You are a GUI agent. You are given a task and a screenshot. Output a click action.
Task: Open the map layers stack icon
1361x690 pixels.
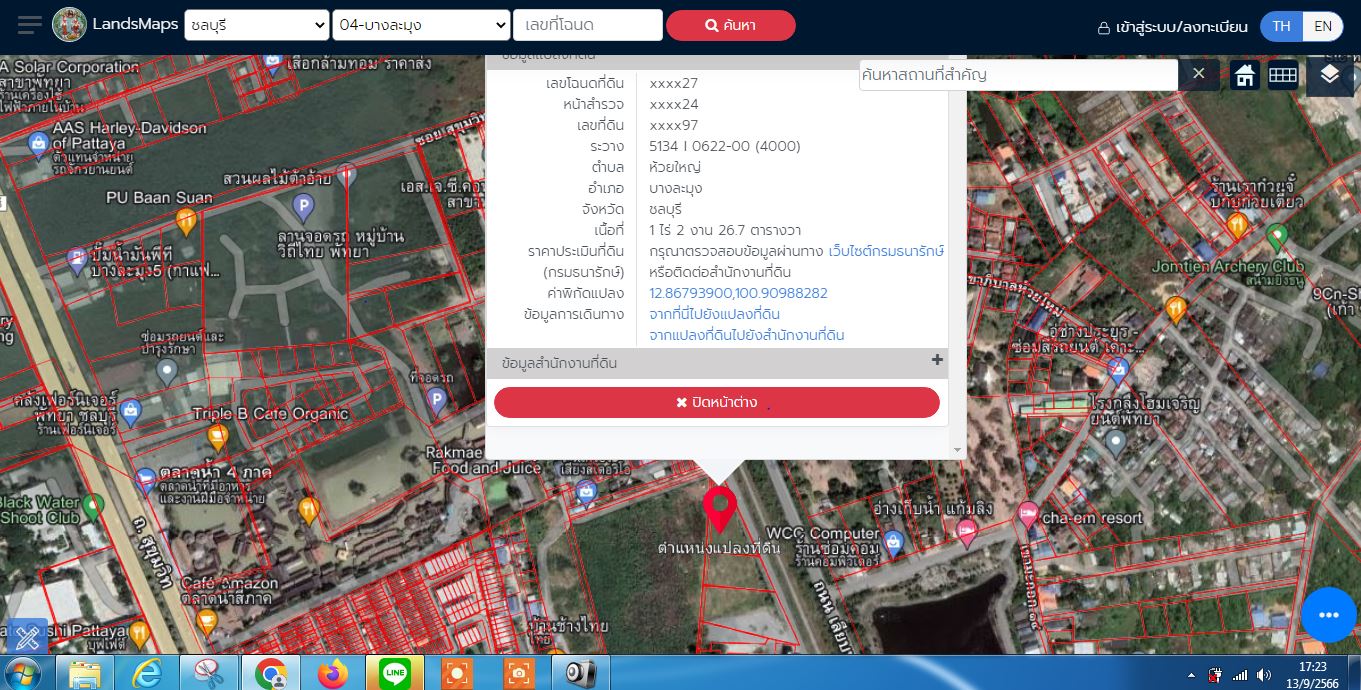1329,75
